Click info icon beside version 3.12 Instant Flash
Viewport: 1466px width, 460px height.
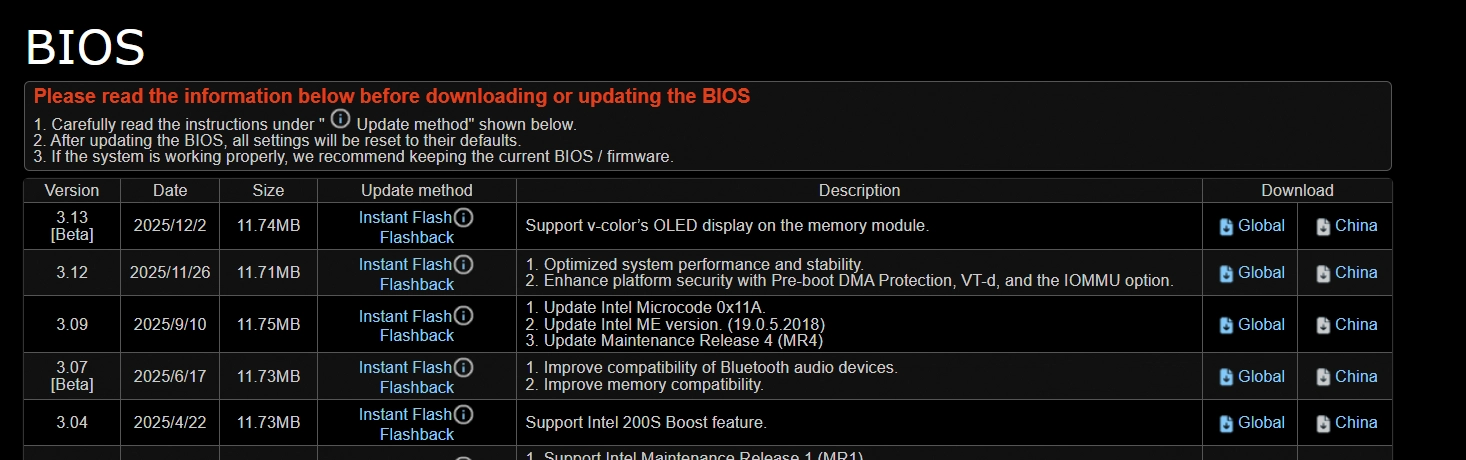(464, 264)
